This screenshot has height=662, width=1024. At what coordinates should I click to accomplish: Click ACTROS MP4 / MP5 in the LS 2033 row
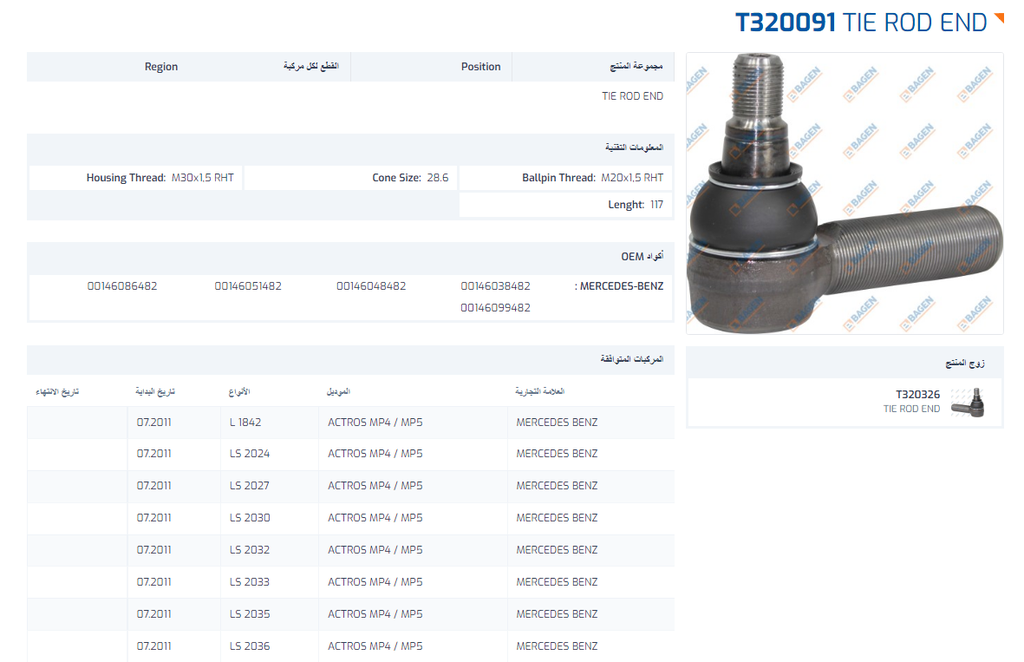click(375, 582)
